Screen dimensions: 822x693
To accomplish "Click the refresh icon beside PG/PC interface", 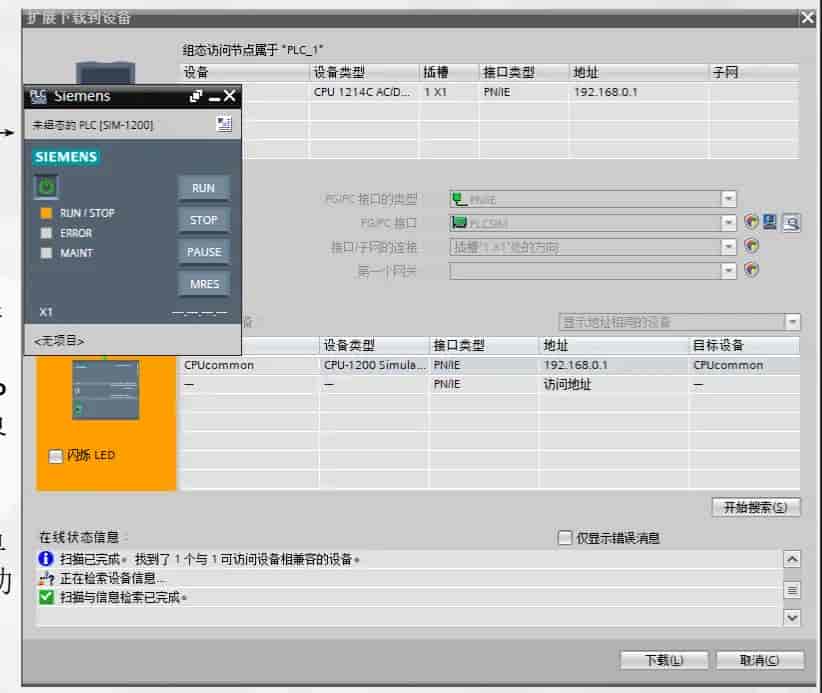I will coord(751,222).
